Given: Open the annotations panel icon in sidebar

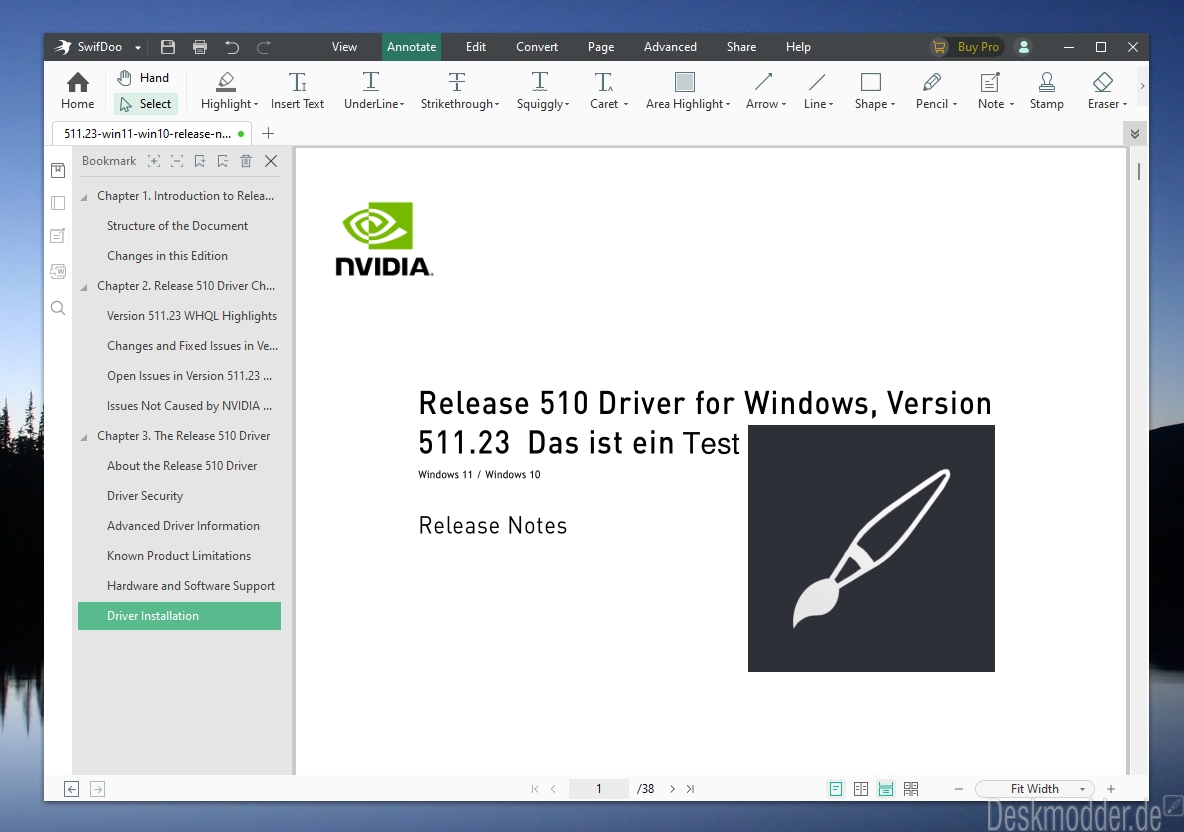Looking at the screenshot, I should pos(58,236).
